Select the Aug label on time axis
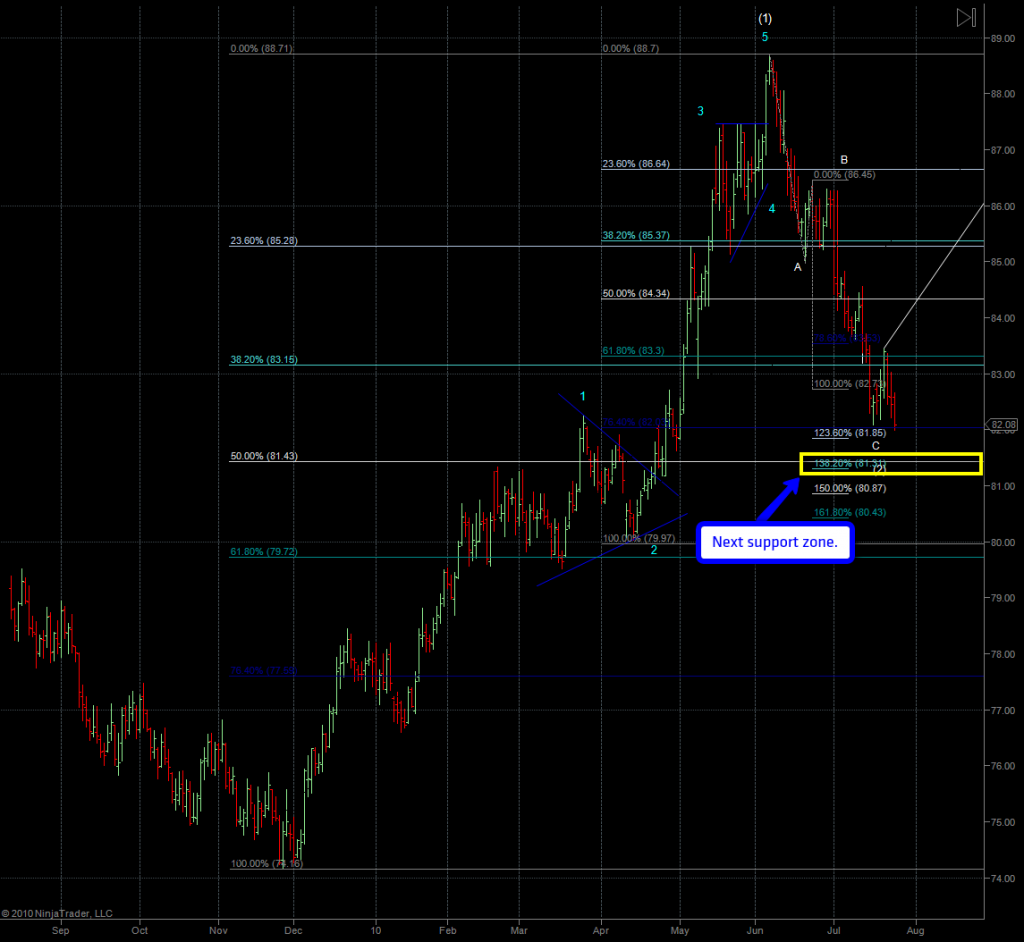 coord(916,931)
